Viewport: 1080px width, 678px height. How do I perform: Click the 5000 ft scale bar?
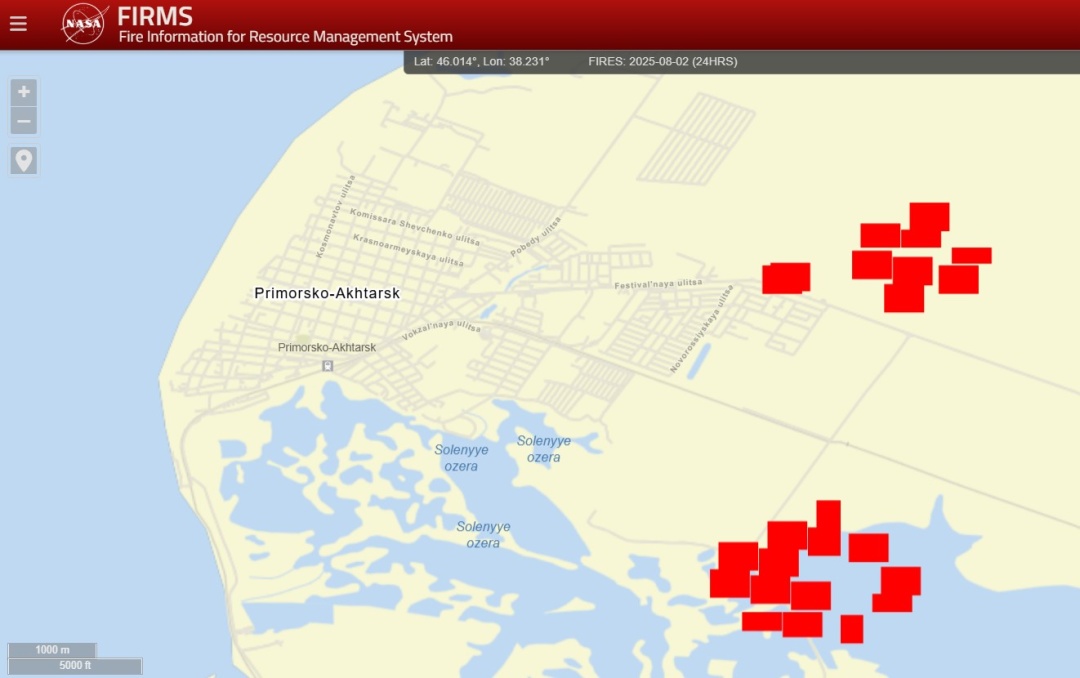(75, 666)
